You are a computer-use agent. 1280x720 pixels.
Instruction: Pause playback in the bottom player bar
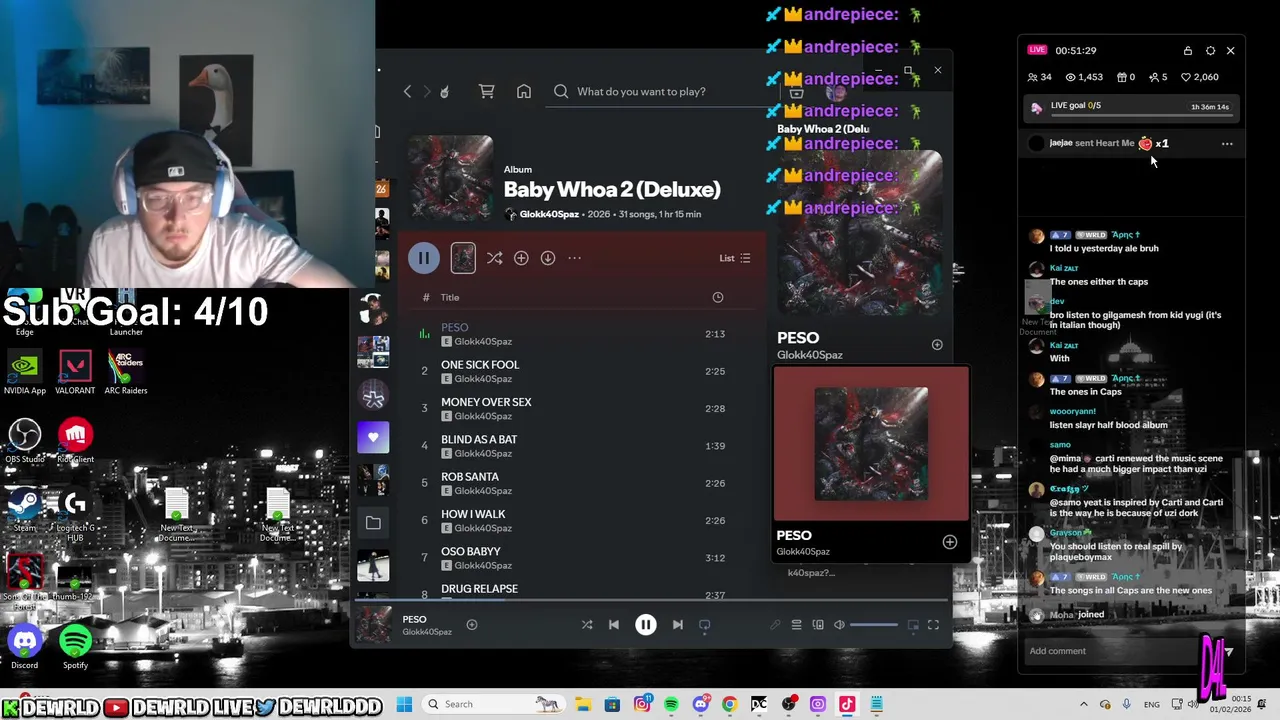(646, 625)
